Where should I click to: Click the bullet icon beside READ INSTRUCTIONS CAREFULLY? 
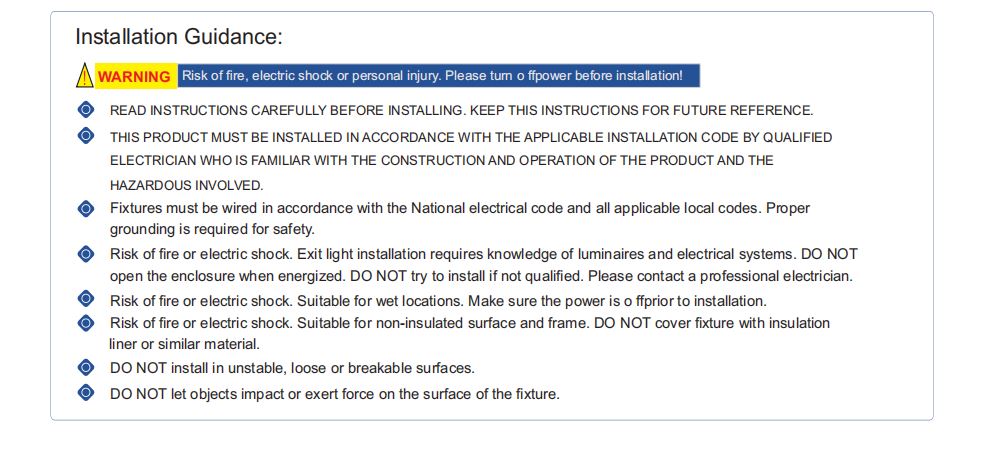[x=86, y=110]
